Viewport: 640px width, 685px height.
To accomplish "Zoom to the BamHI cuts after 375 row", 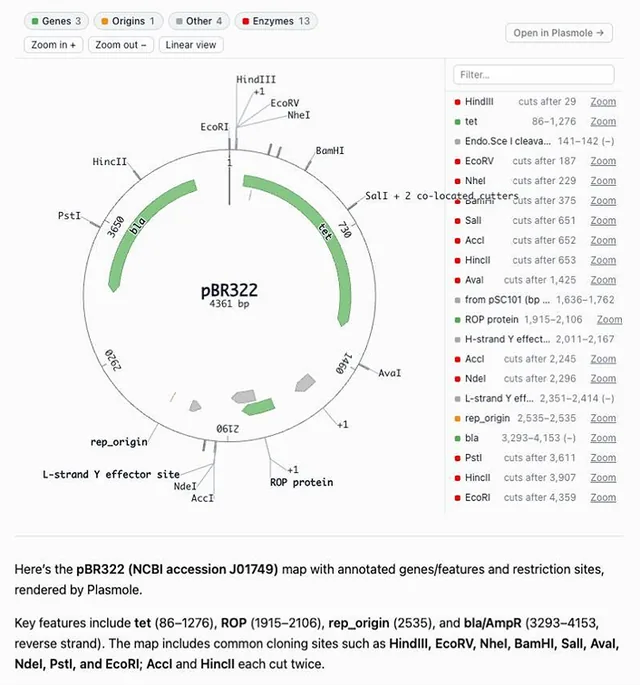I will click(603, 201).
